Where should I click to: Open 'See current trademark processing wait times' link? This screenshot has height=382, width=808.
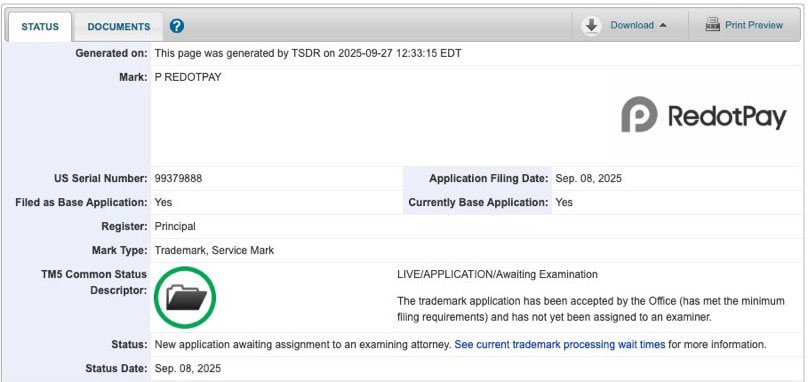pyautogui.click(x=560, y=344)
